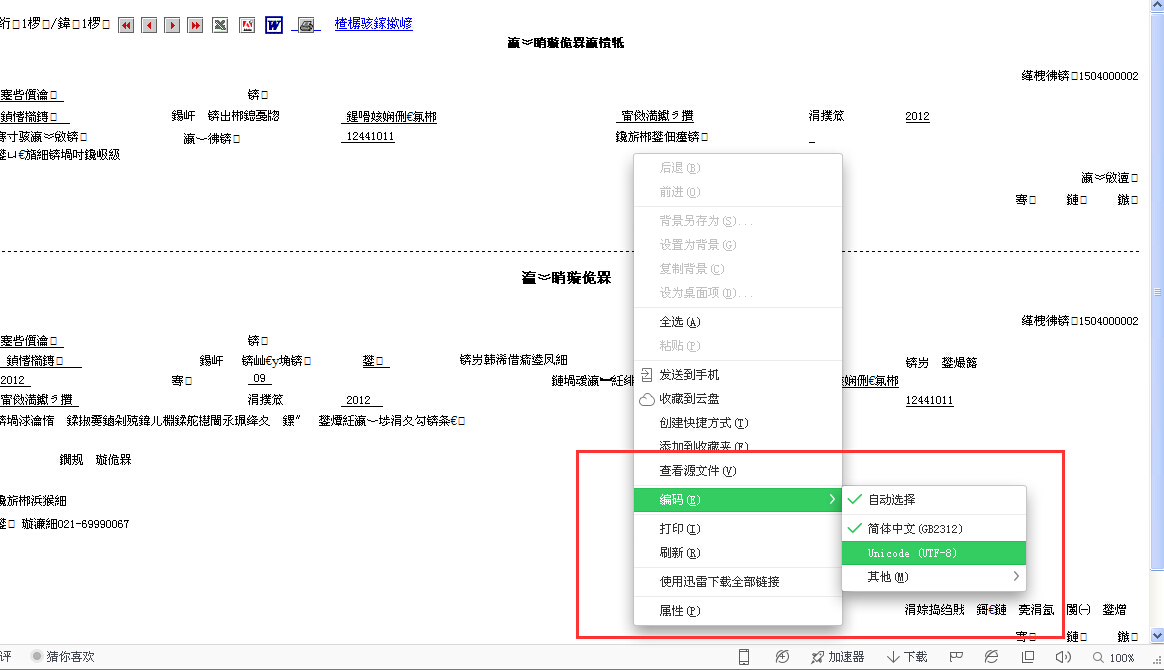The height and width of the screenshot is (670, 1164).
Task: Advance to the next report page
Action: (x=172, y=25)
